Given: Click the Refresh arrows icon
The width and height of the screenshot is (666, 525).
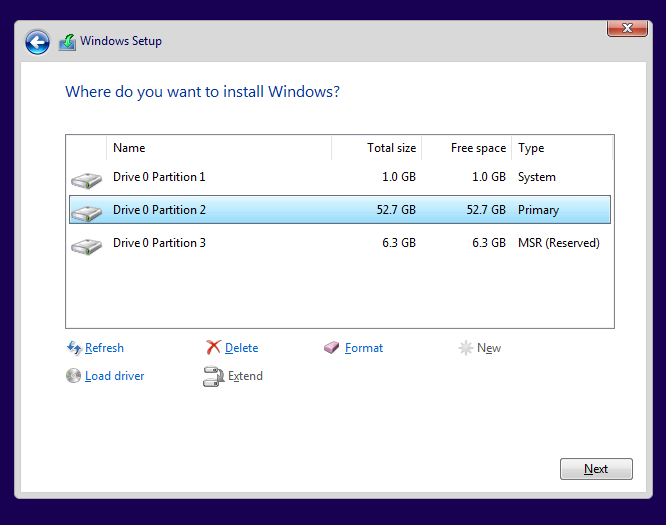Looking at the screenshot, I should pyautogui.click(x=74, y=348).
